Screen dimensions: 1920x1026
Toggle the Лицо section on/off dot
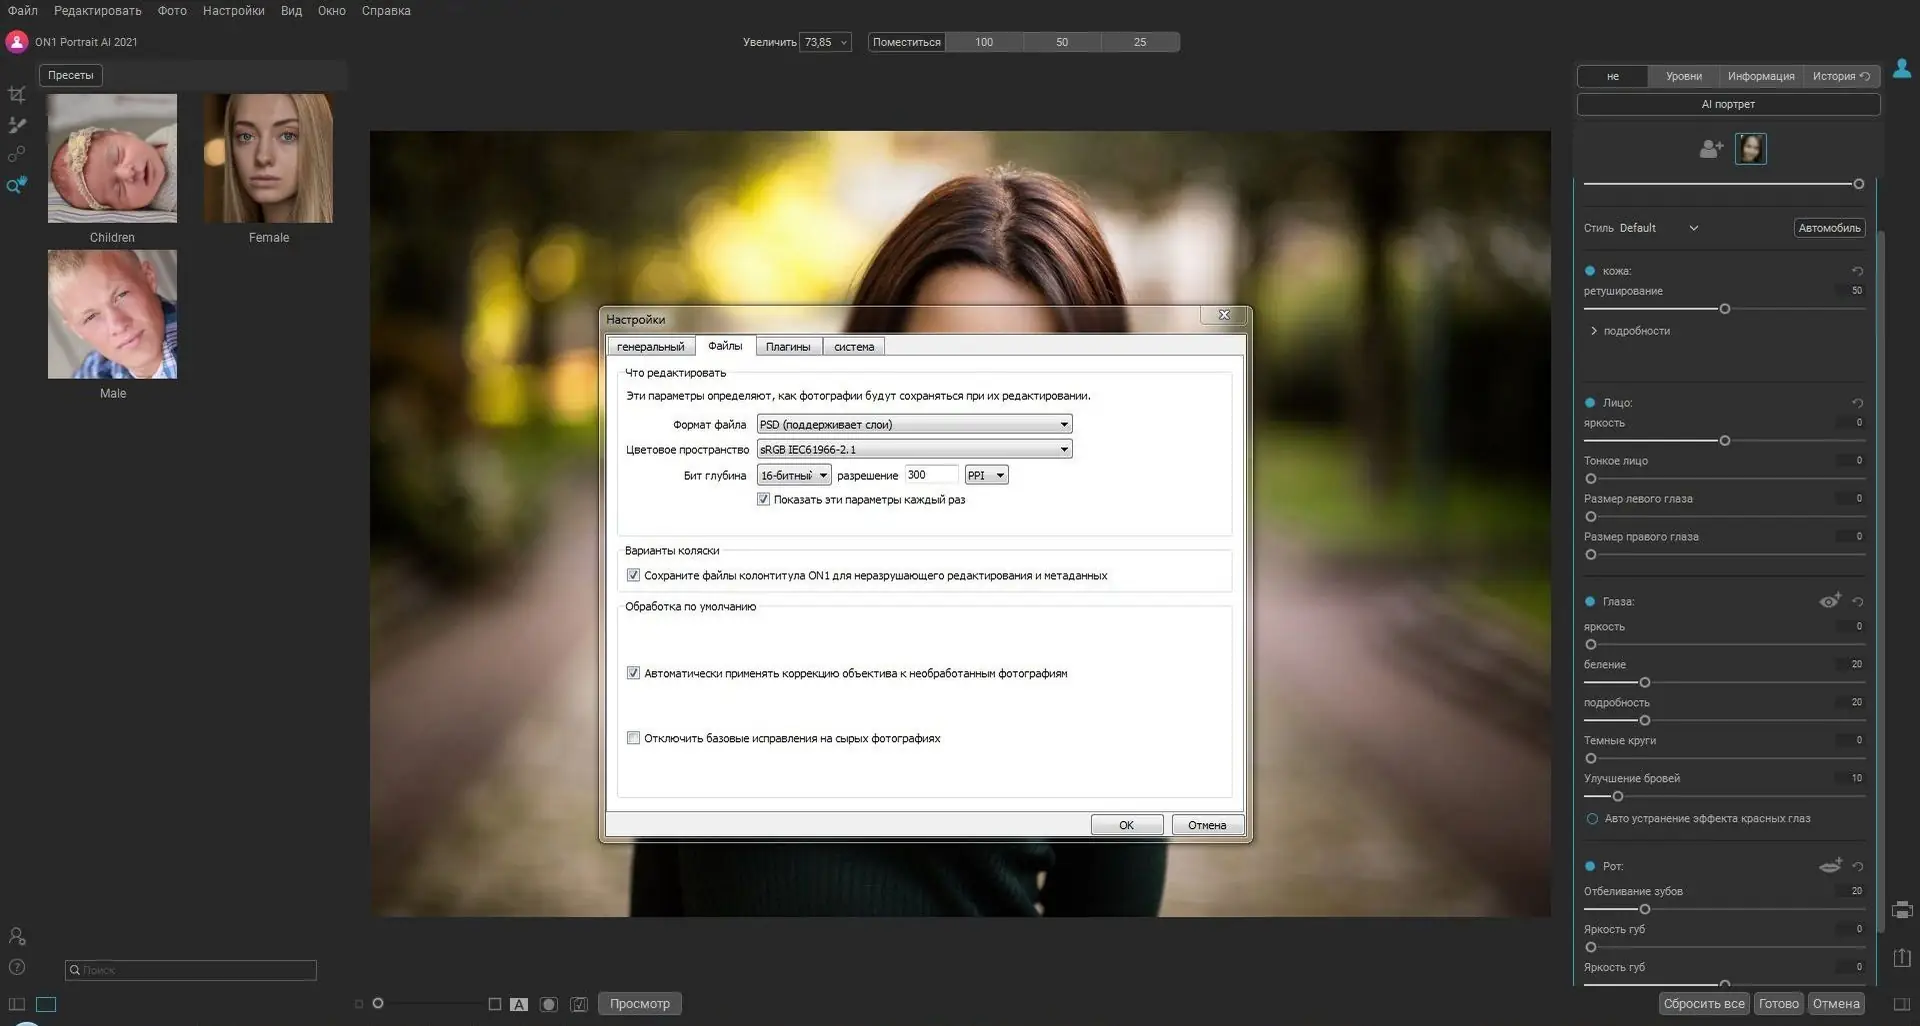[1590, 403]
